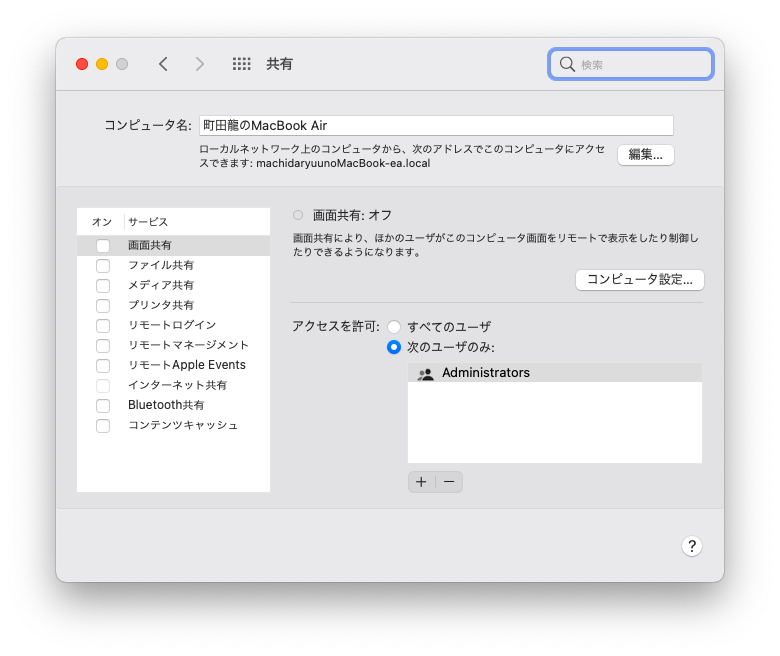
Task: Select すべてのユーザ radio button
Action: click(x=394, y=327)
